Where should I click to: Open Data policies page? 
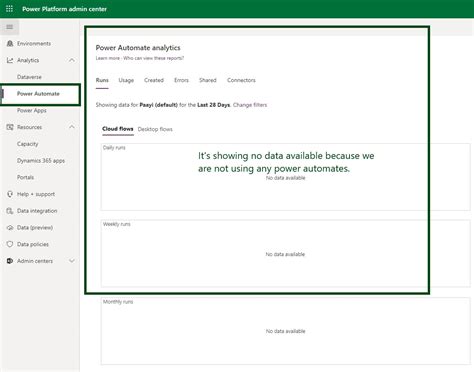point(33,244)
